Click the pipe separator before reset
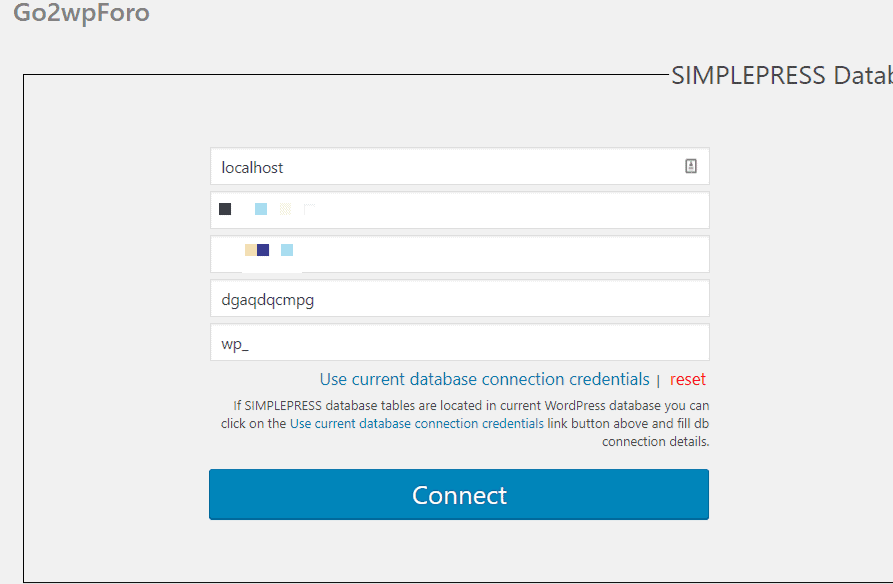Viewport: 893px width, 584px height. click(x=658, y=381)
